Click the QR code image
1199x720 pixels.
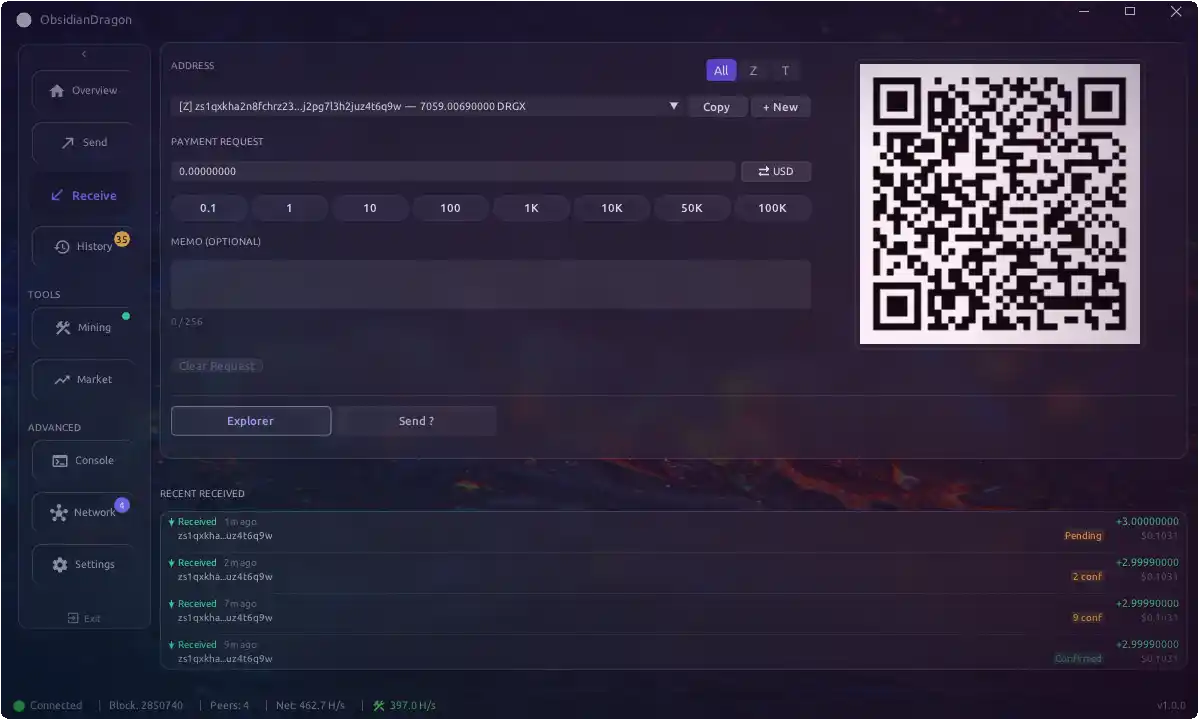tap(999, 204)
